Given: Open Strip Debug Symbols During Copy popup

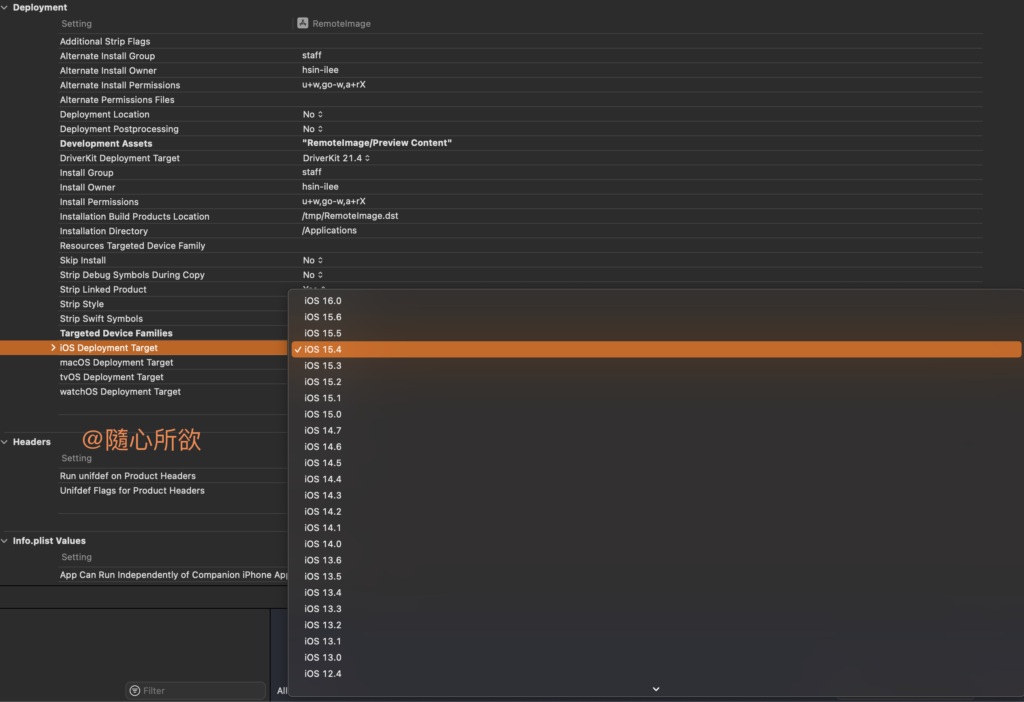Looking at the screenshot, I should tap(313, 275).
